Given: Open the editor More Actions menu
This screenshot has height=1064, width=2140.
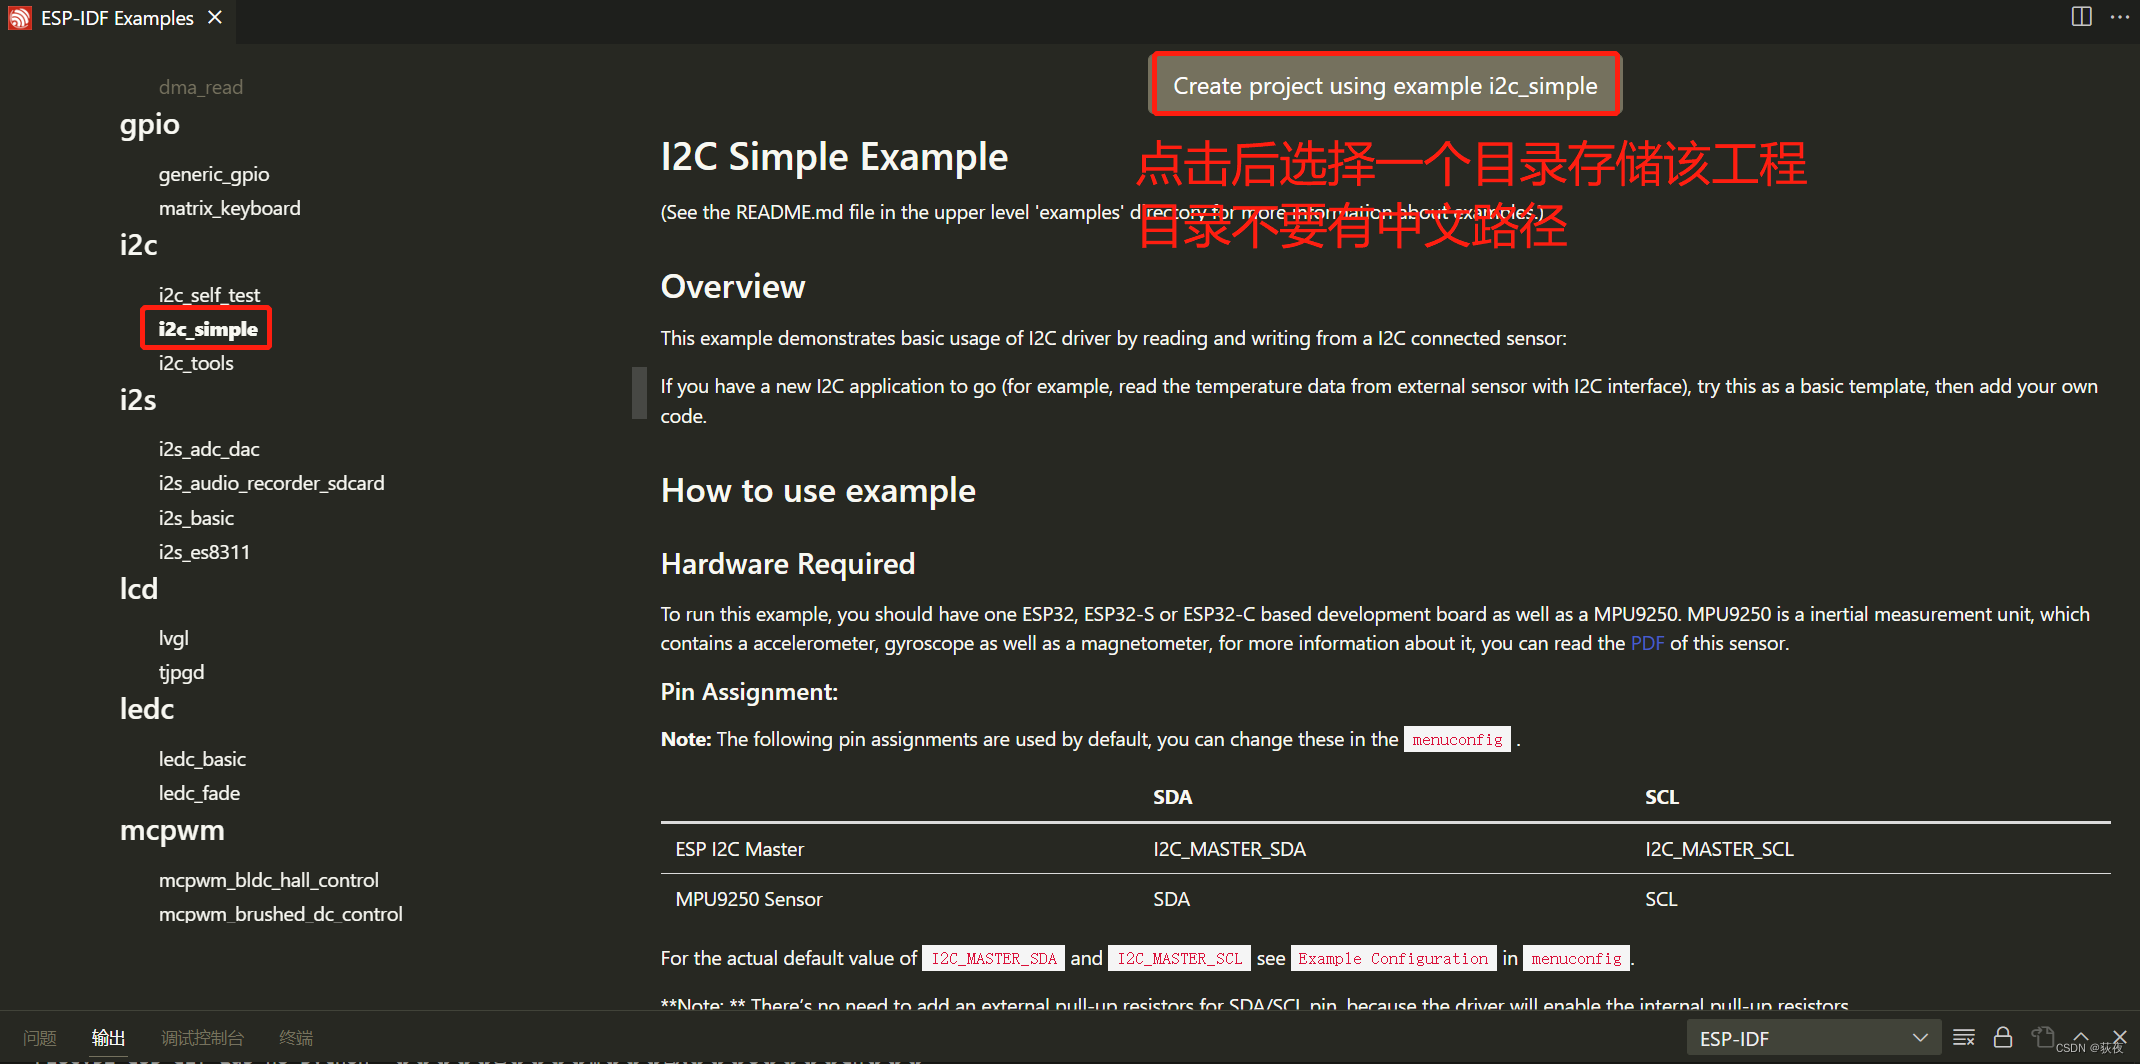Looking at the screenshot, I should (x=2120, y=17).
